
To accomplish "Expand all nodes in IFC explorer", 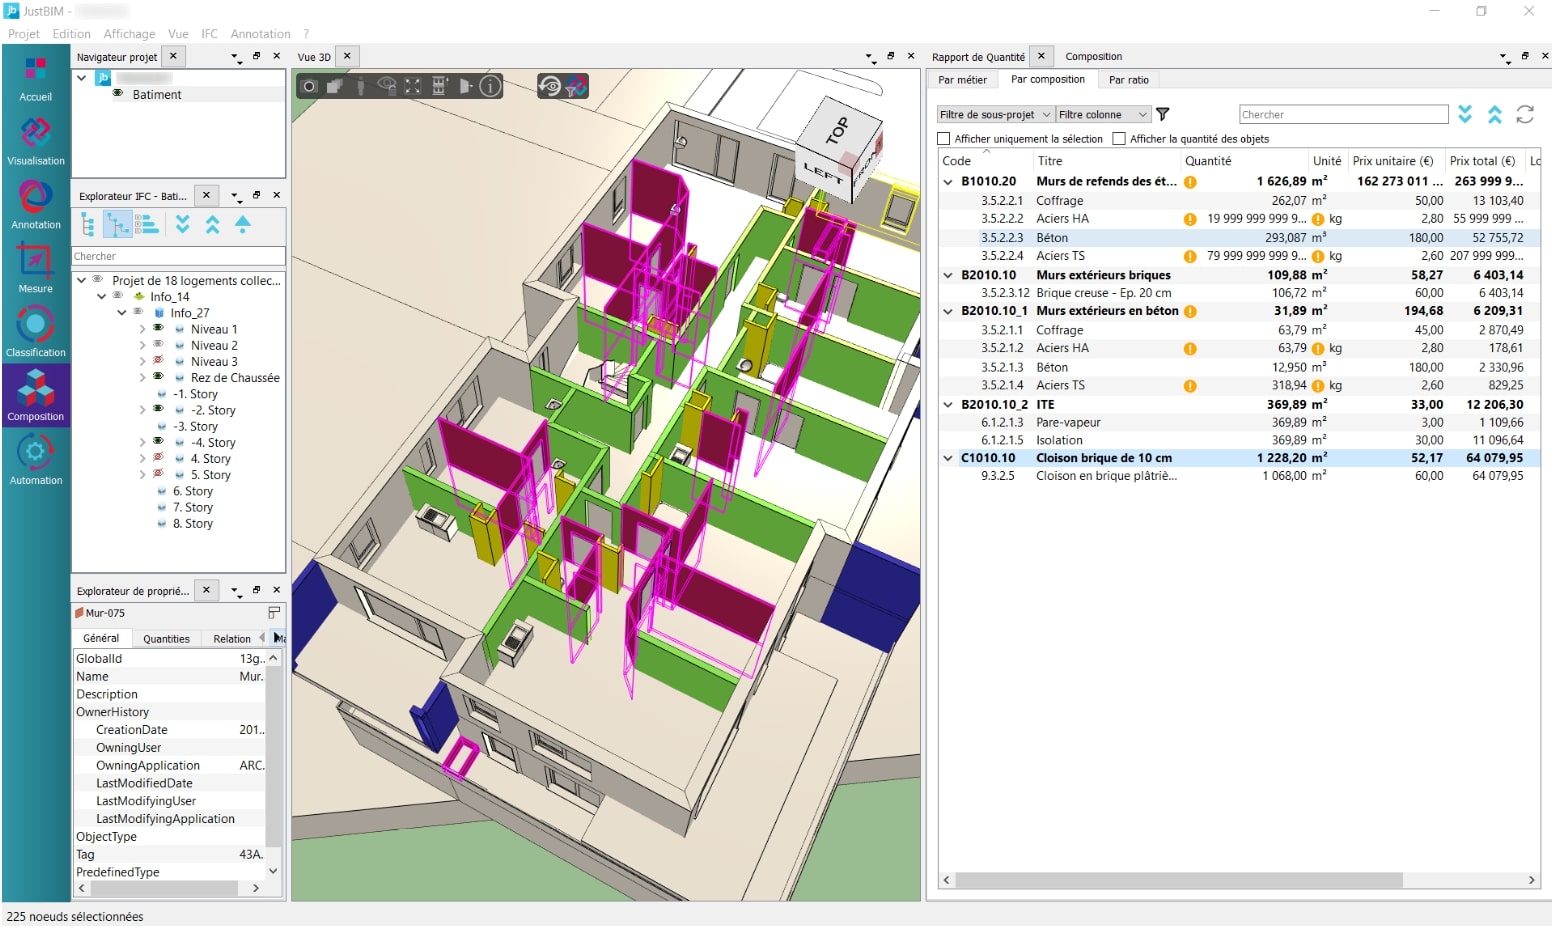I will [x=183, y=224].
